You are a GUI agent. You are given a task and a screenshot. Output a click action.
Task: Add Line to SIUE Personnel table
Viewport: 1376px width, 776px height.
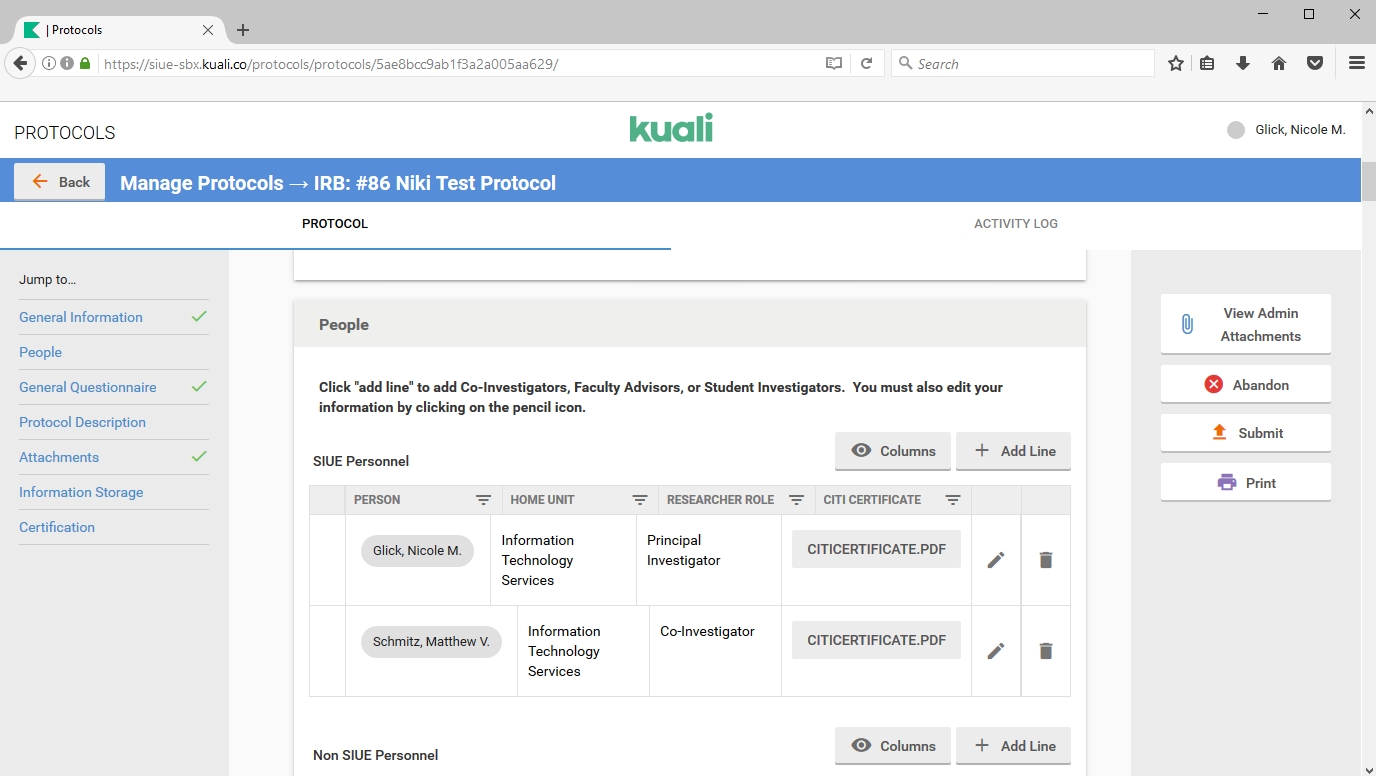tap(1013, 451)
